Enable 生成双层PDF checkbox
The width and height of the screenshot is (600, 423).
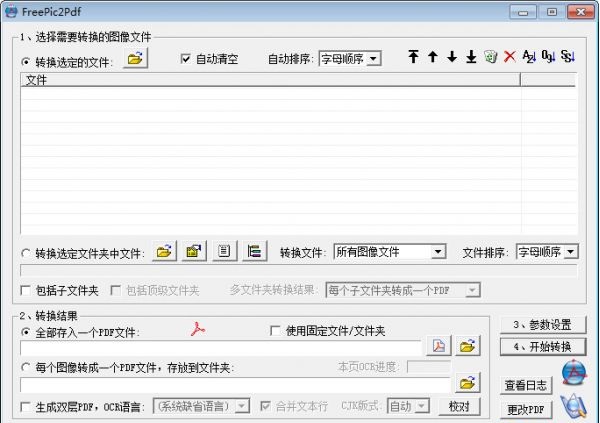coord(26,406)
